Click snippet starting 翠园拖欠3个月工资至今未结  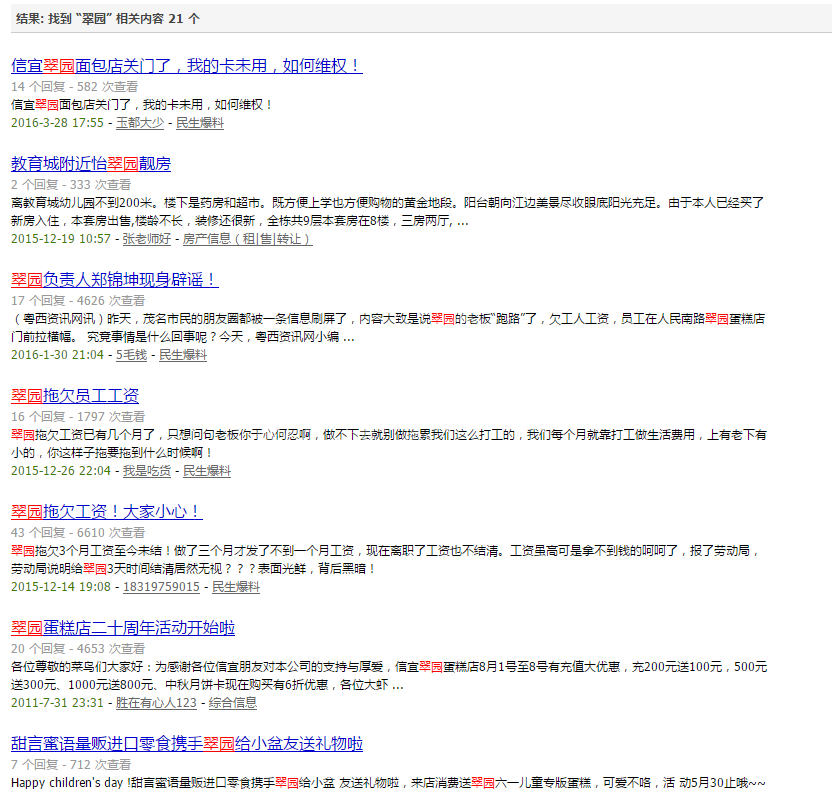pyautogui.click(x=386, y=560)
